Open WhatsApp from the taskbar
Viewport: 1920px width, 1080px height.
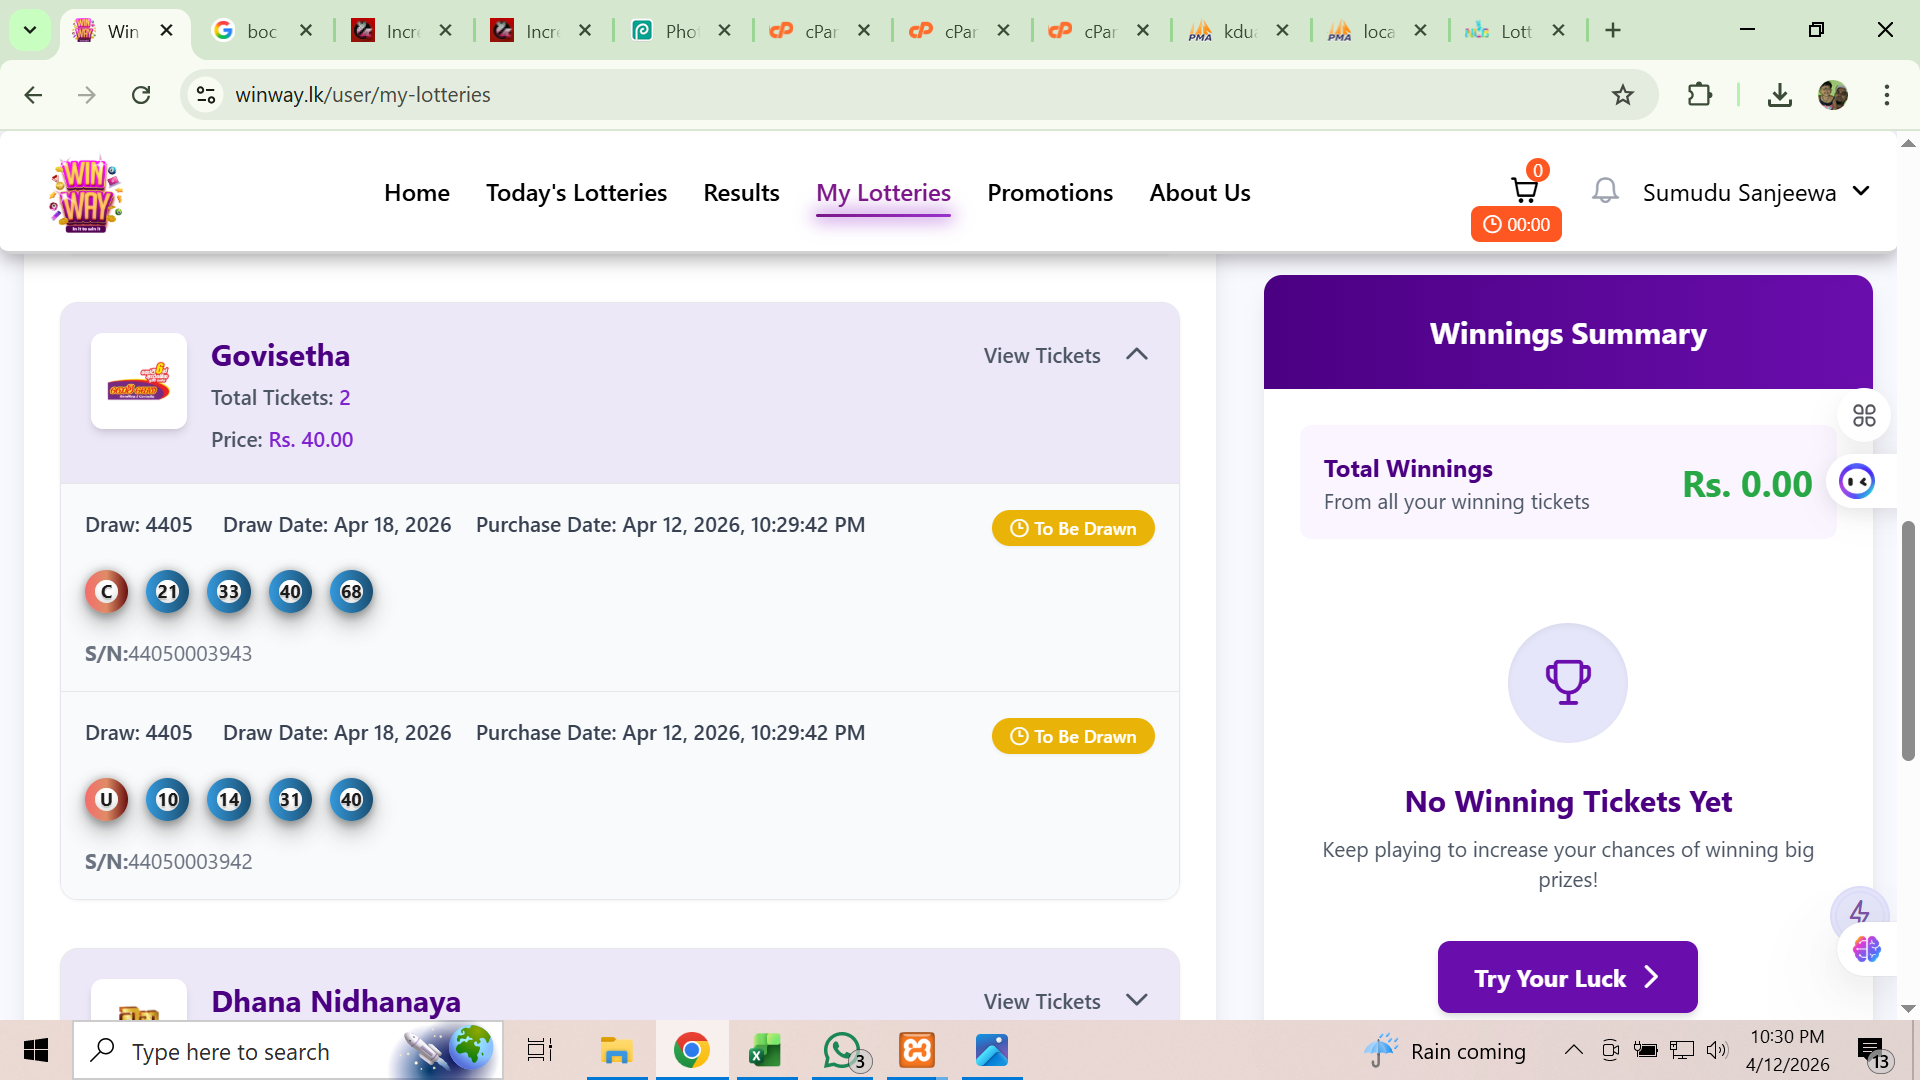click(843, 1051)
